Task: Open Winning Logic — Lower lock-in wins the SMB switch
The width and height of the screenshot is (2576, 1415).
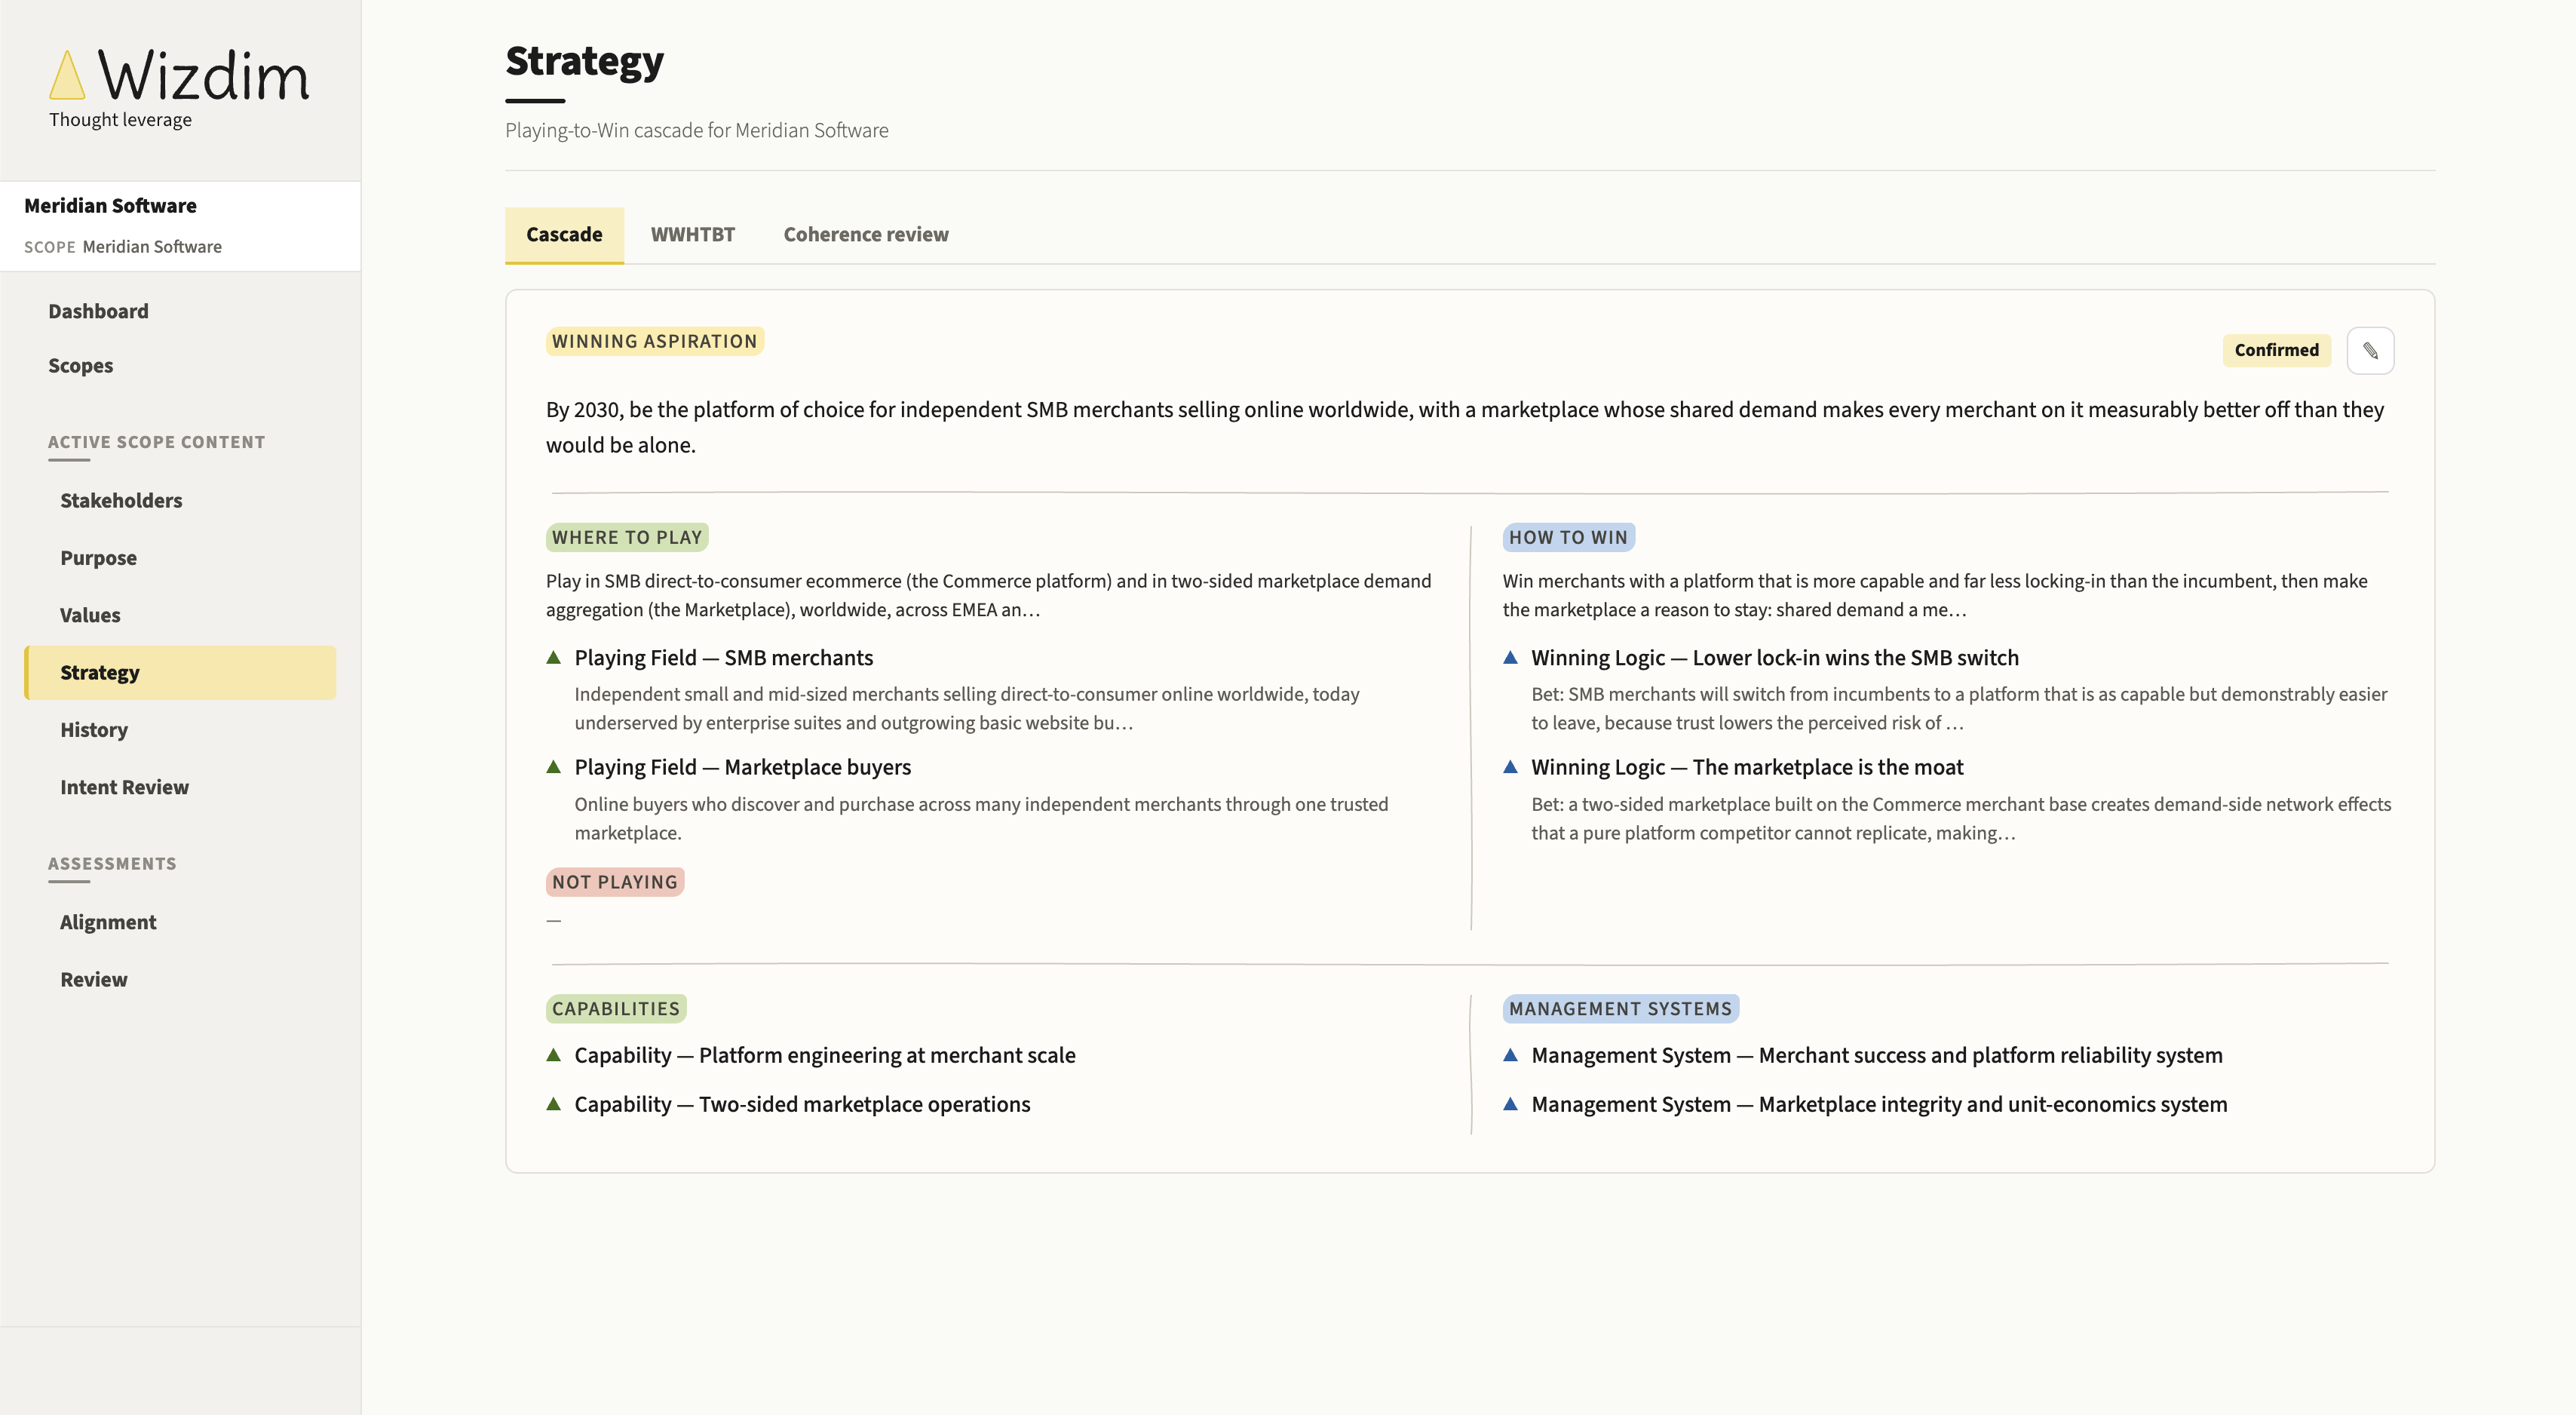Action: click(x=1775, y=657)
